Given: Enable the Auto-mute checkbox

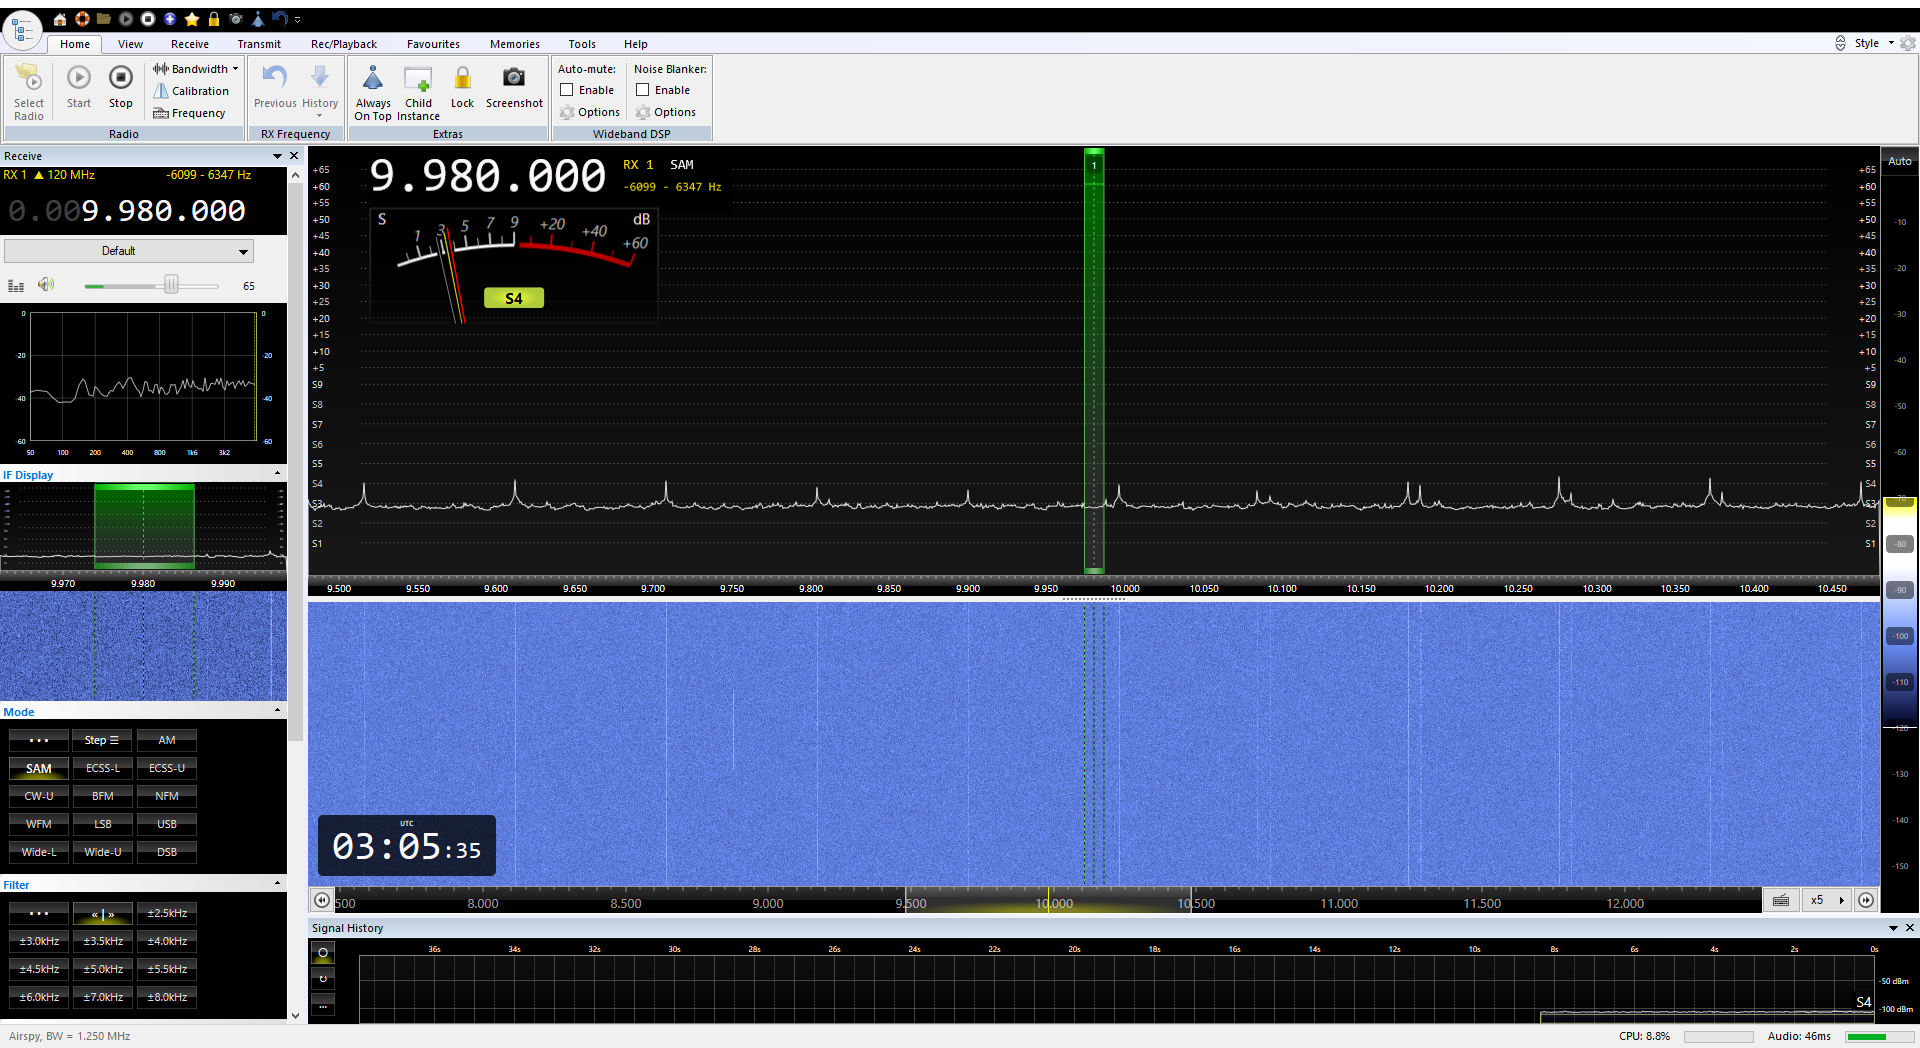Looking at the screenshot, I should click(567, 90).
